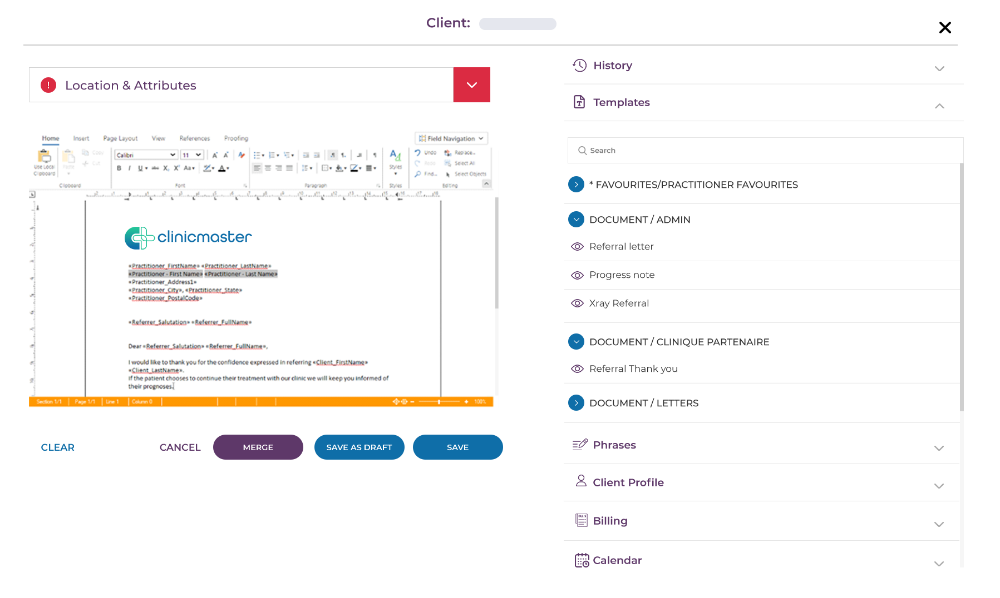Click the Undo icon in Editing group

pos(417,153)
